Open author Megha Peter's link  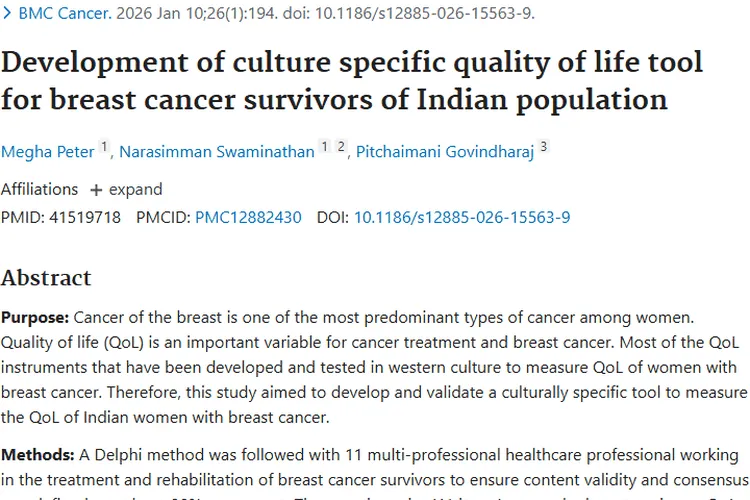coord(47,152)
